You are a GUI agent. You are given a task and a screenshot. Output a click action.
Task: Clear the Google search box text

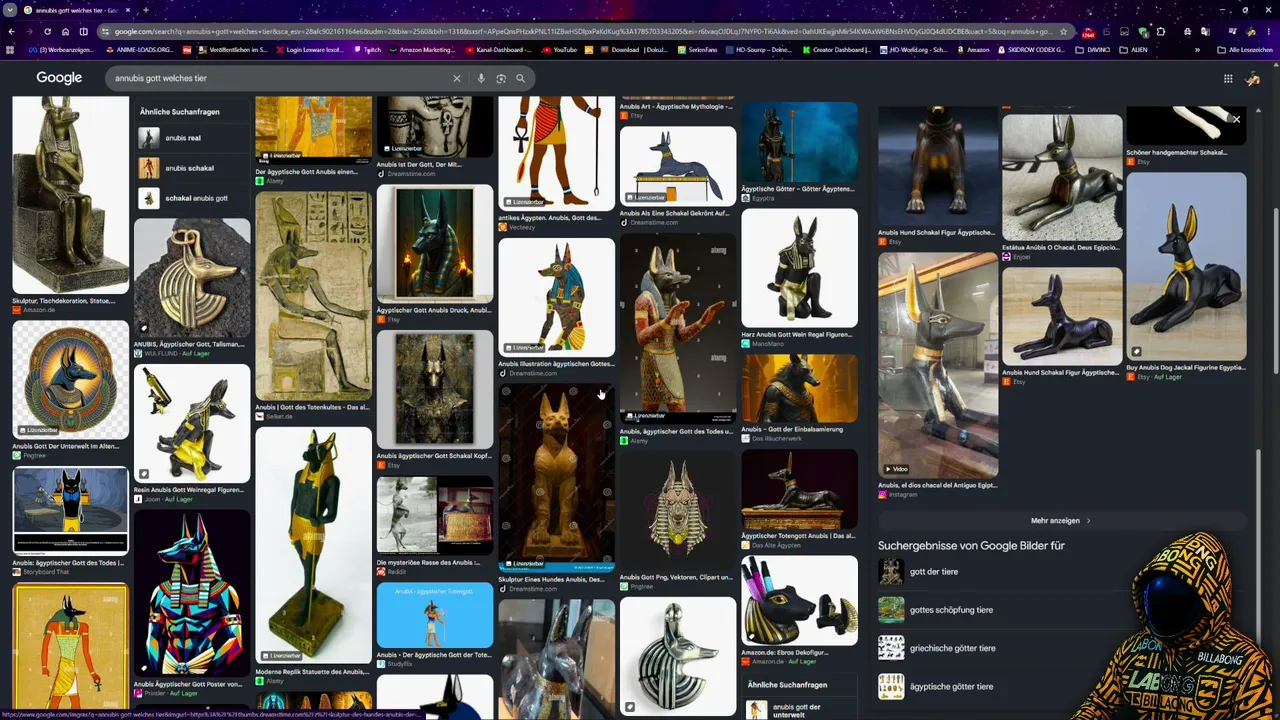457,78
